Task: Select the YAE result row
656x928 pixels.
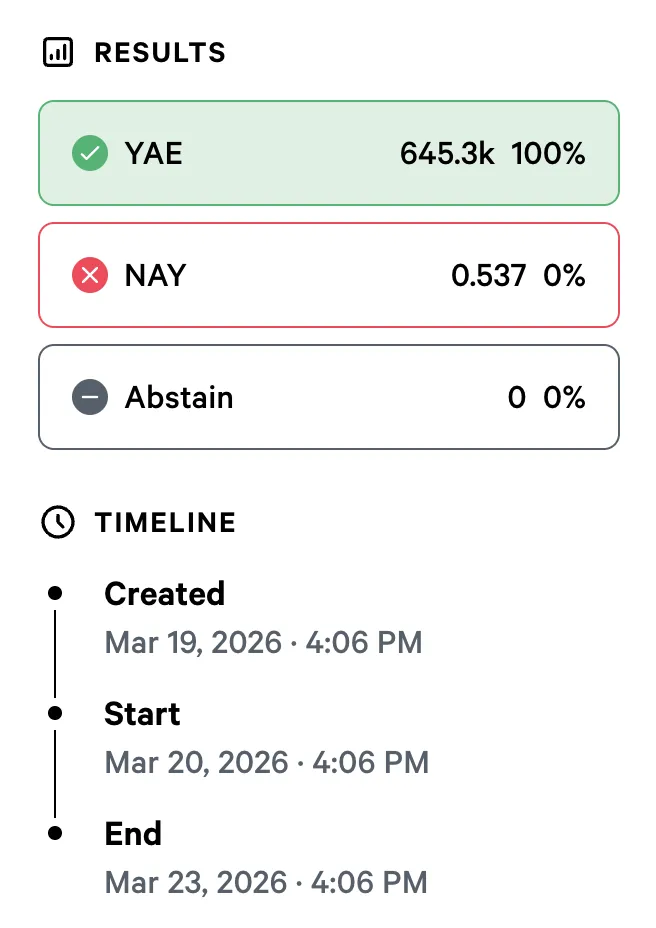Action: [x=328, y=153]
